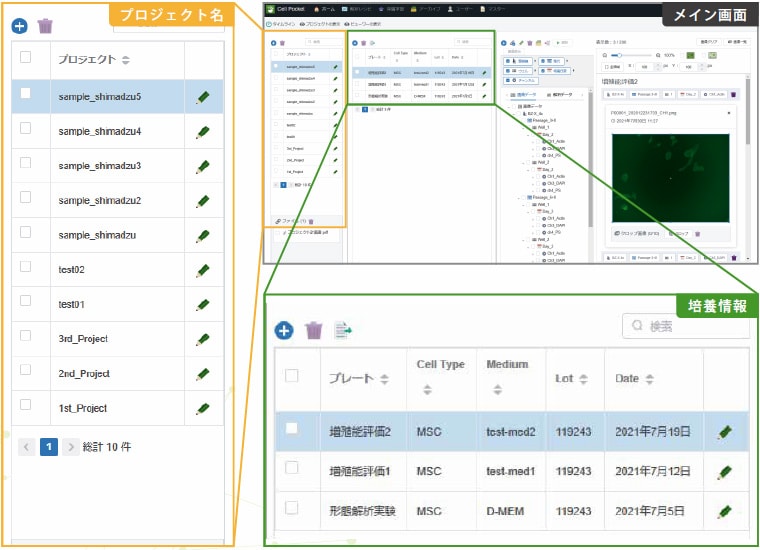Click trash icon under the main-screen green cell image
The height and width of the screenshot is (550, 760).
point(697,234)
